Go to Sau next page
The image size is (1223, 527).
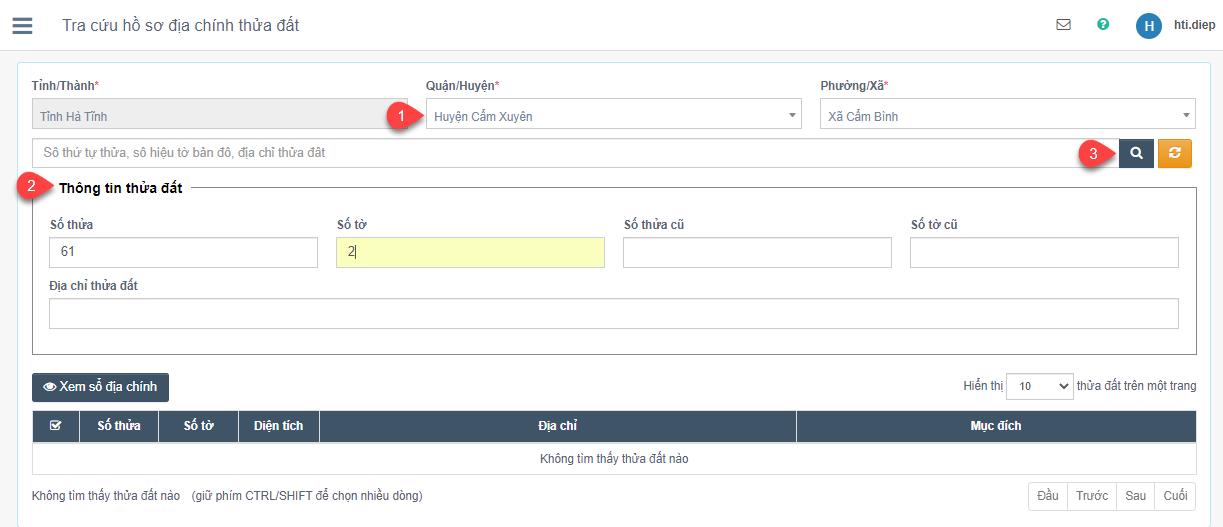coord(1135,496)
